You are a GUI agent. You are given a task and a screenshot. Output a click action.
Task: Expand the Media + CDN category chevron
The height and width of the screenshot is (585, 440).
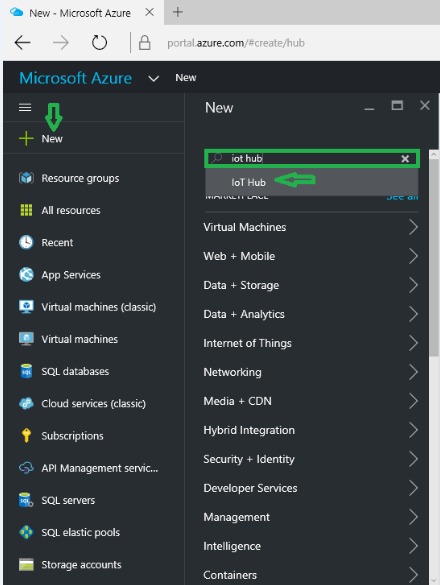point(413,401)
